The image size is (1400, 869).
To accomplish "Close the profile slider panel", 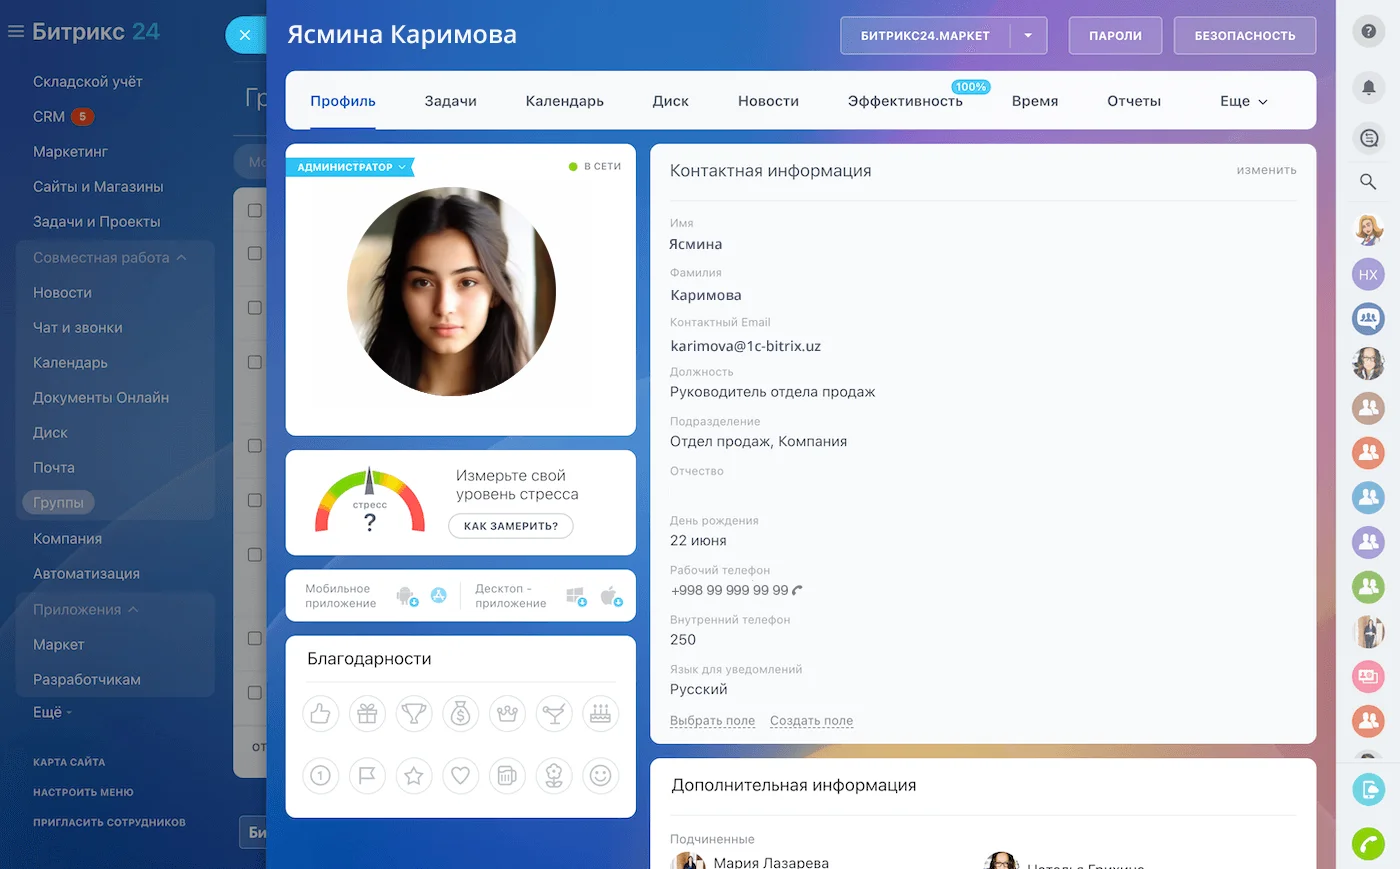I will click(x=245, y=35).
